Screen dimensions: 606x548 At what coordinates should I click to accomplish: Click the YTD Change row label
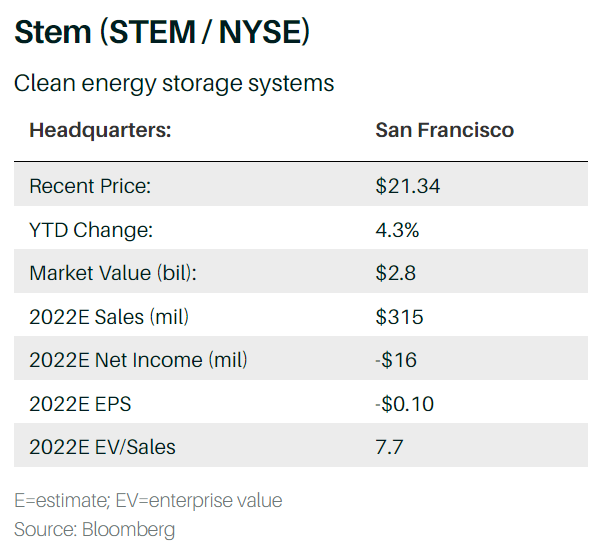click(x=91, y=230)
